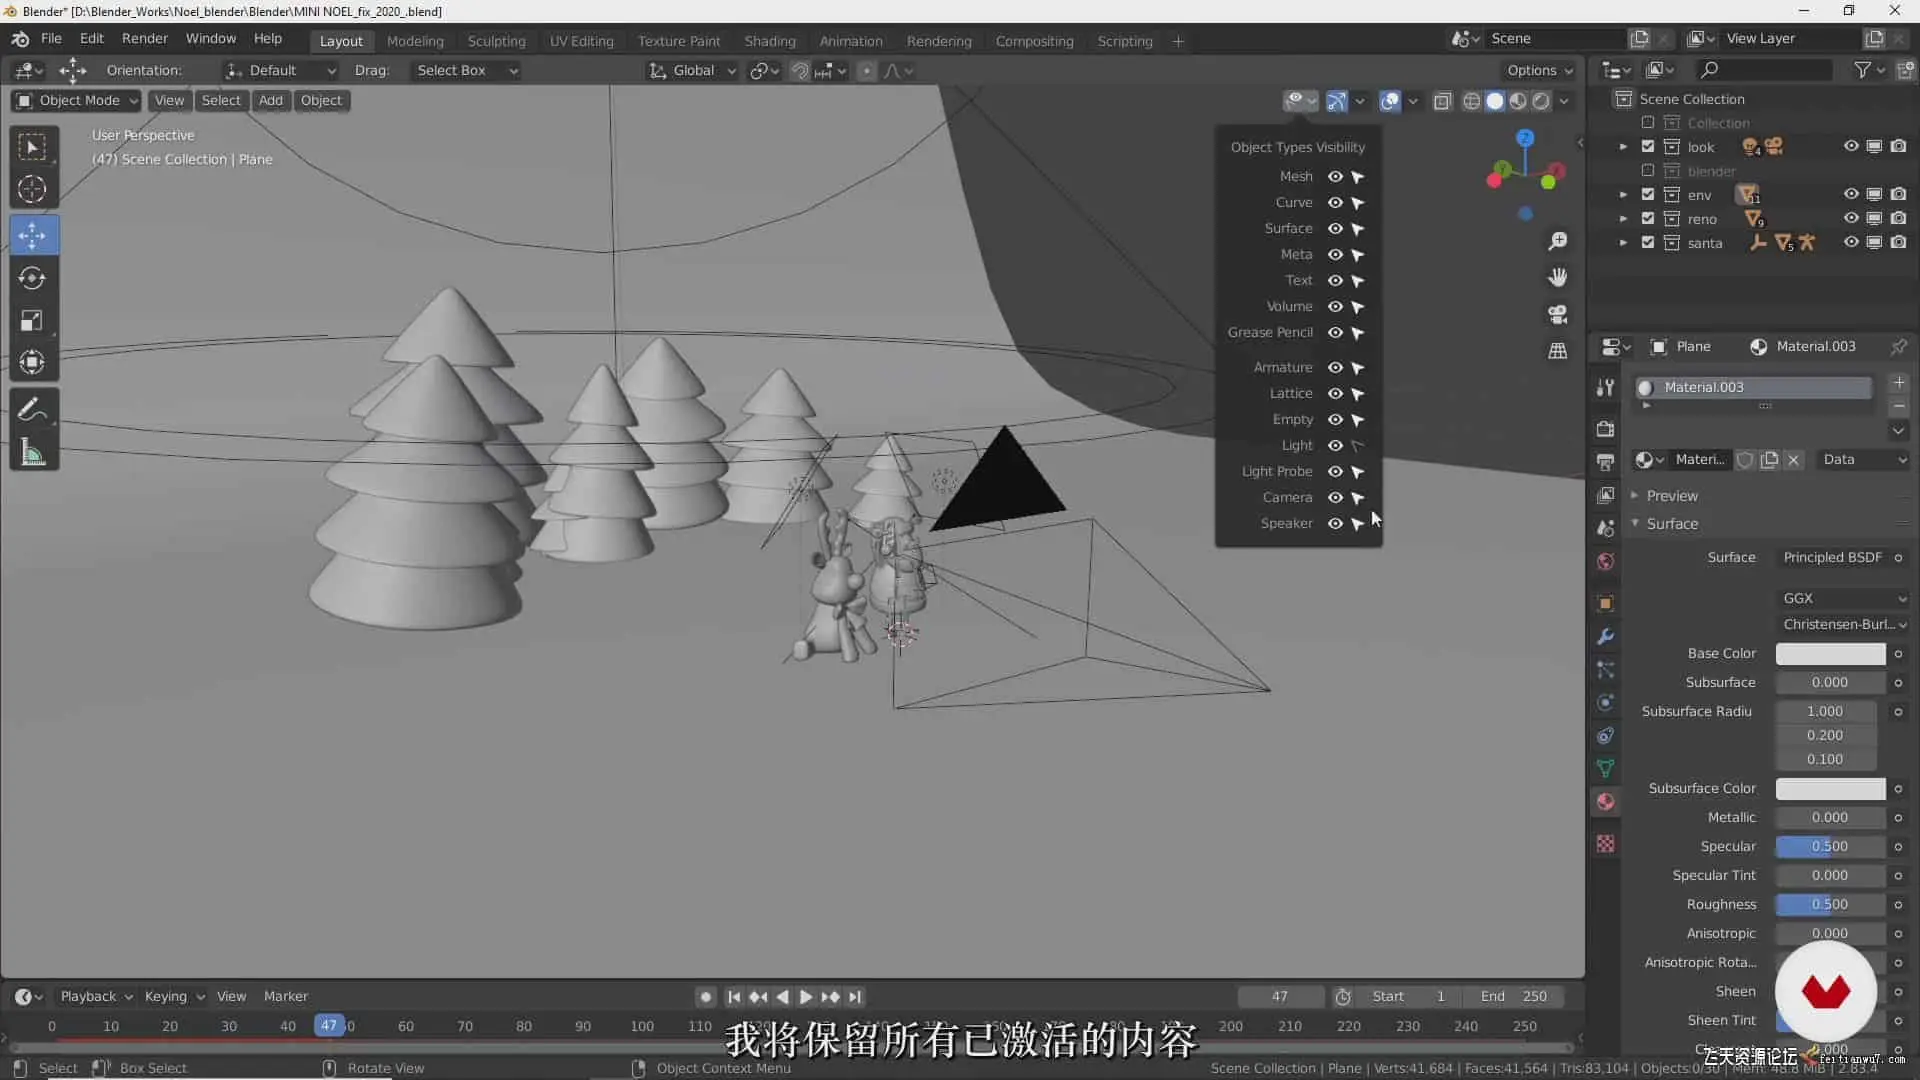Open the GGX distribution dropdown
Screen dimensions: 1920x1080
1842,598
